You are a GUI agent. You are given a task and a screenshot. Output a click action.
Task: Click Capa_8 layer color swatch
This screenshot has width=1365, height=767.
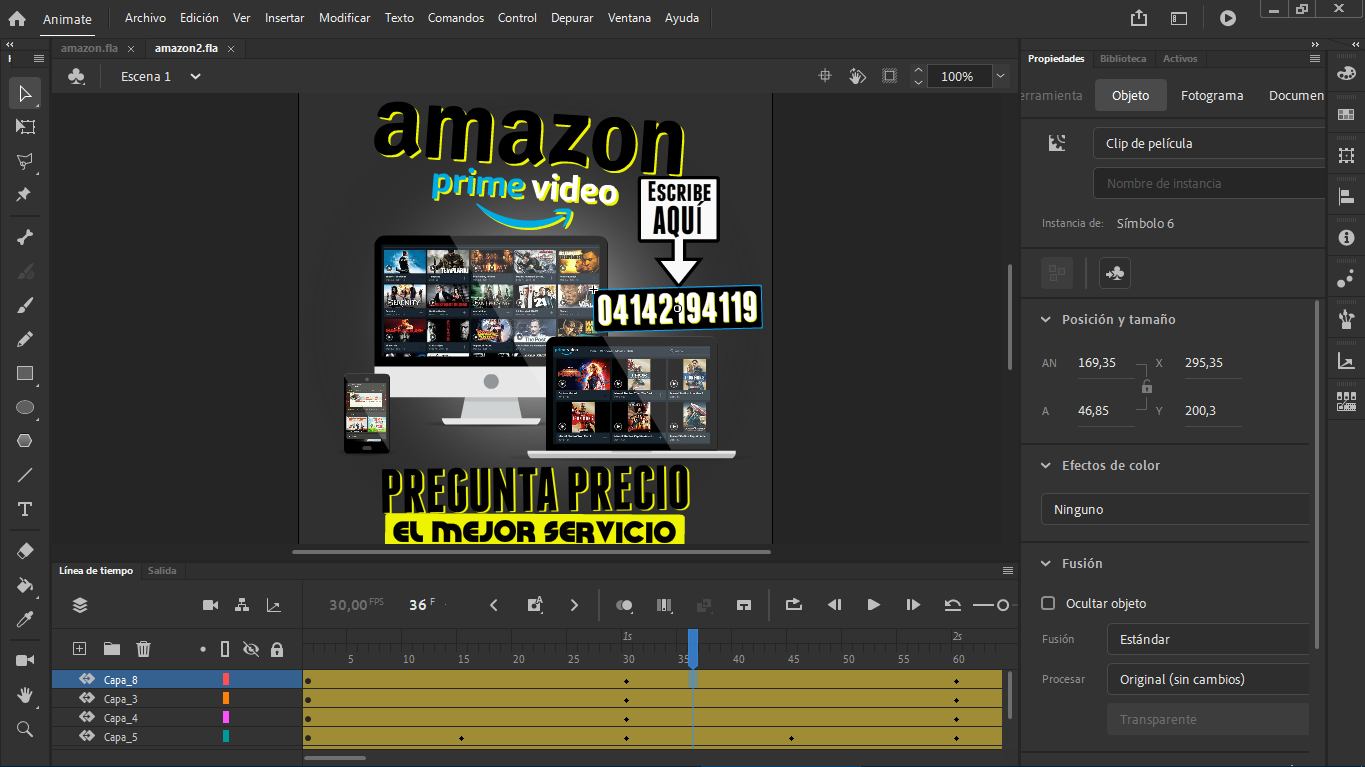tap(226, 680)
